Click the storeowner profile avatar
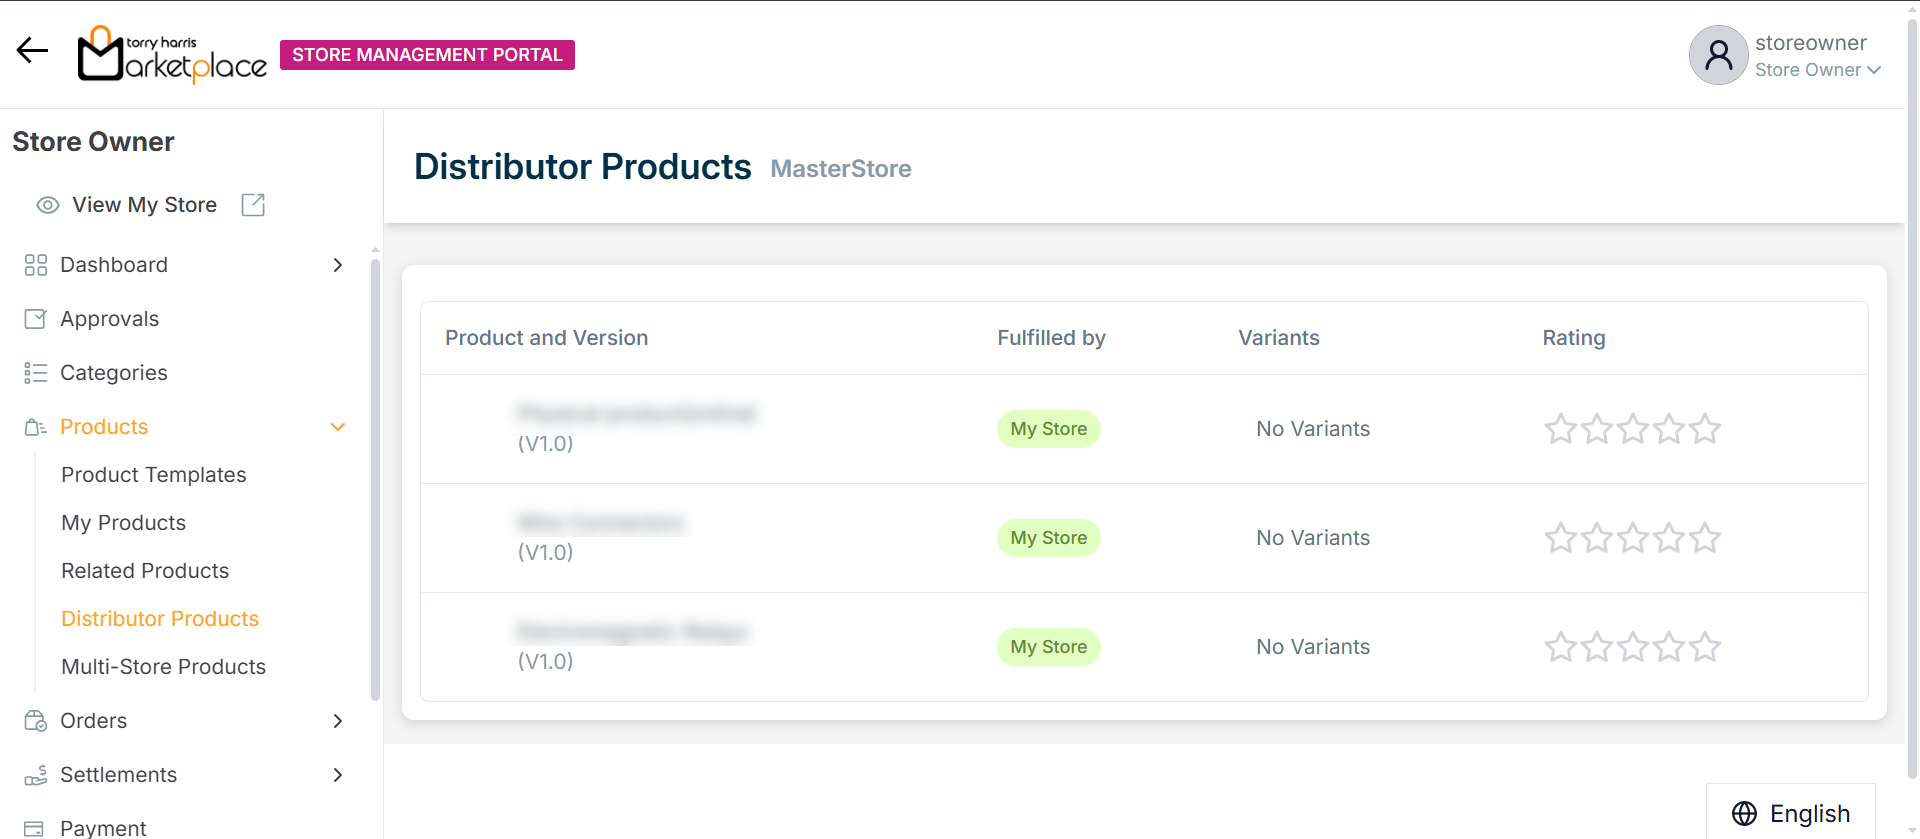The image size is (1920, 839). point(1718,55)
